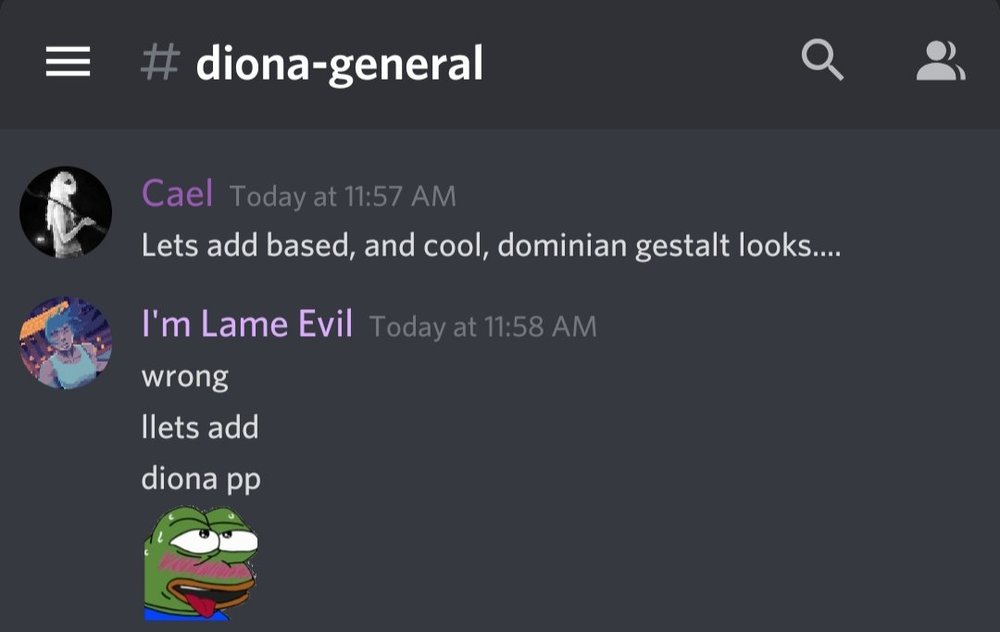Tap the hash symbol beside diona-general

click(x=159, y=62)
